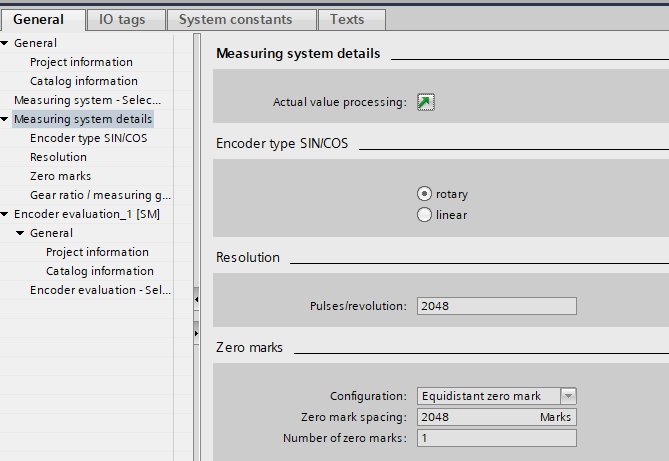Select the linear encoder type

click(424, 214)
